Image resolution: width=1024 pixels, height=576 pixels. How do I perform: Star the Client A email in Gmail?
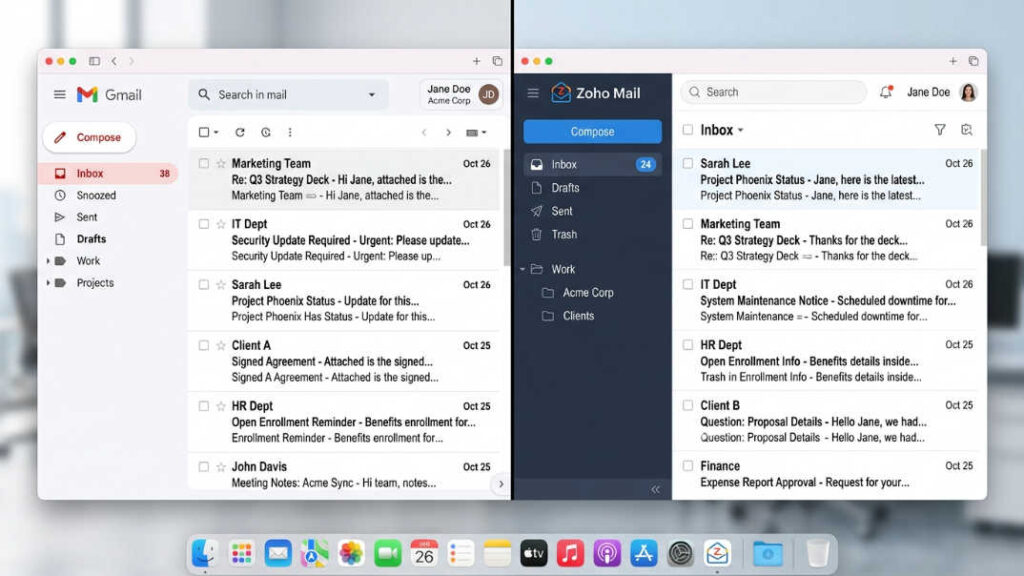[x=221, y=345]
